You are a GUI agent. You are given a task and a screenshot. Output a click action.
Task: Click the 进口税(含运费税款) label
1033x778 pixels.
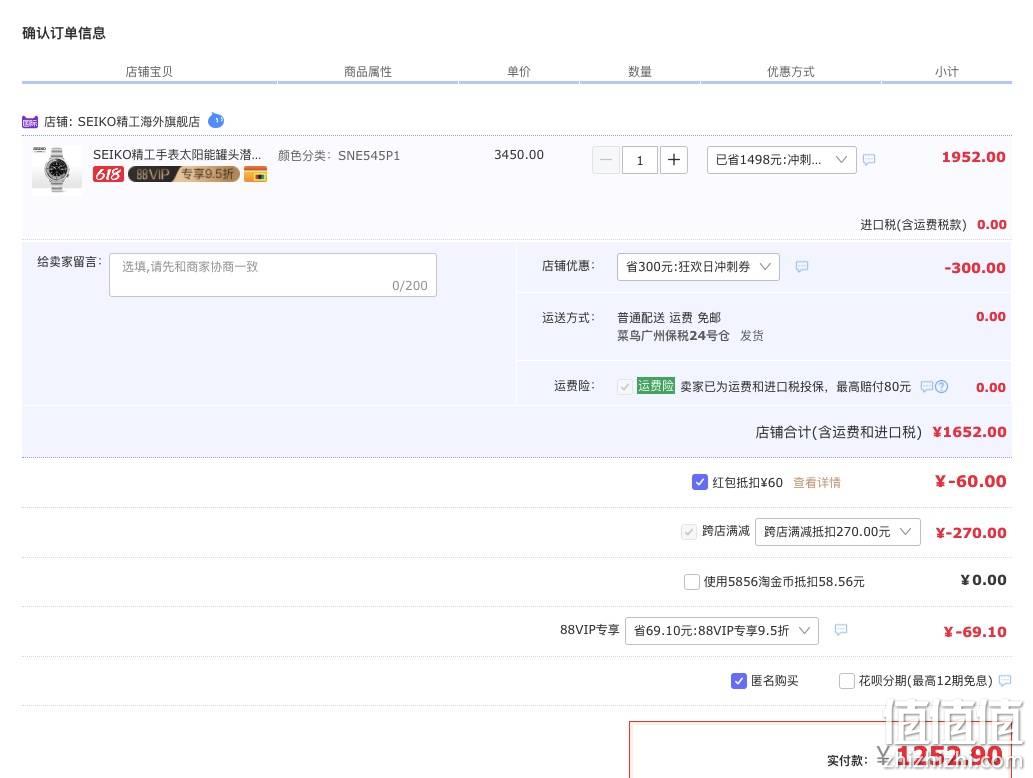tap(913, 225)
